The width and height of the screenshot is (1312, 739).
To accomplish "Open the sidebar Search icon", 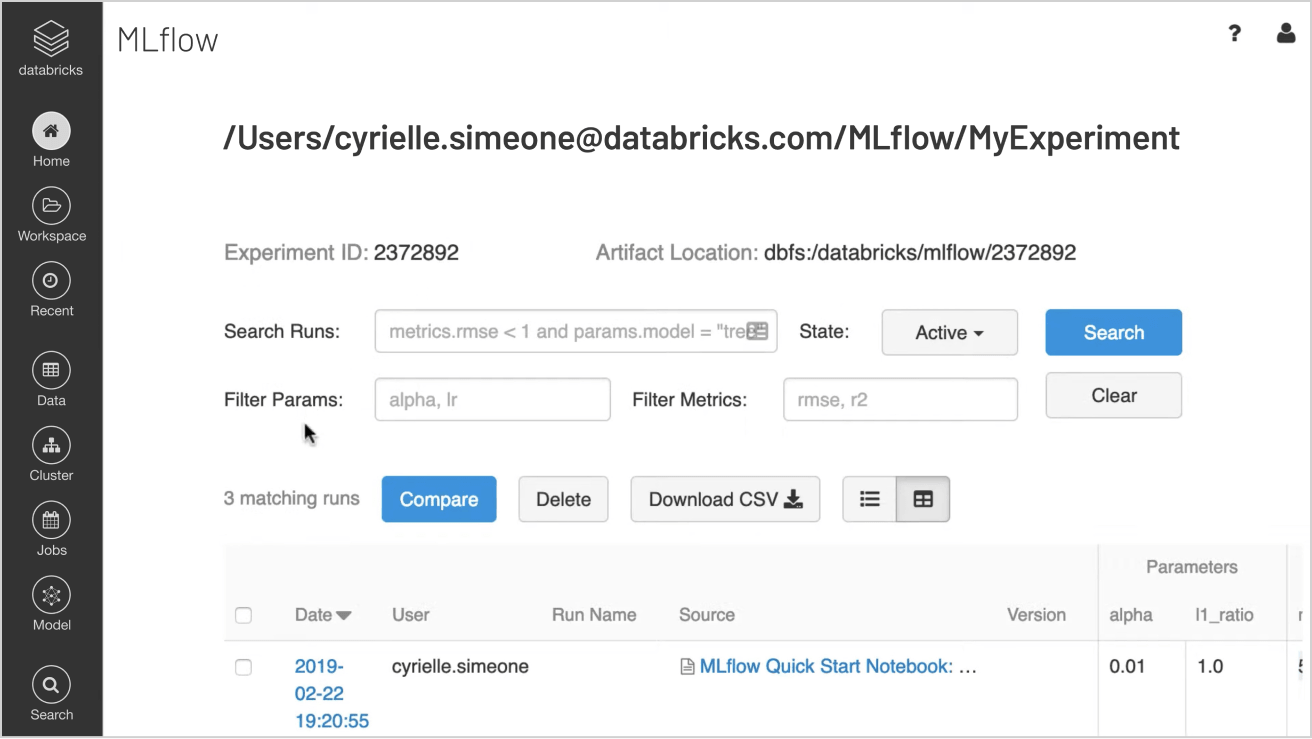I will pos(51,685).
